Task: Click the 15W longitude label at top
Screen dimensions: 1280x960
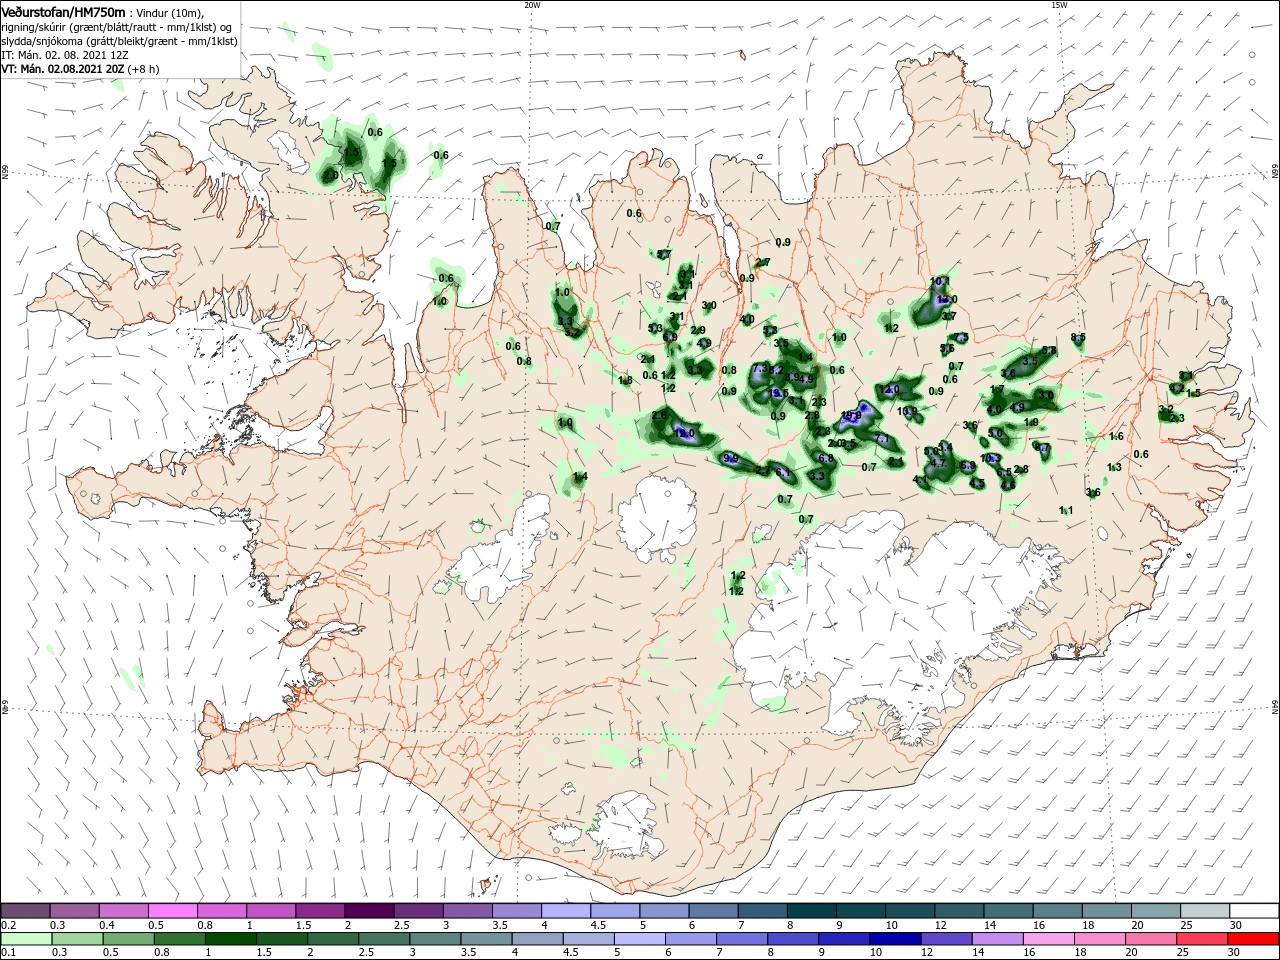Action: pos(1059,4)
